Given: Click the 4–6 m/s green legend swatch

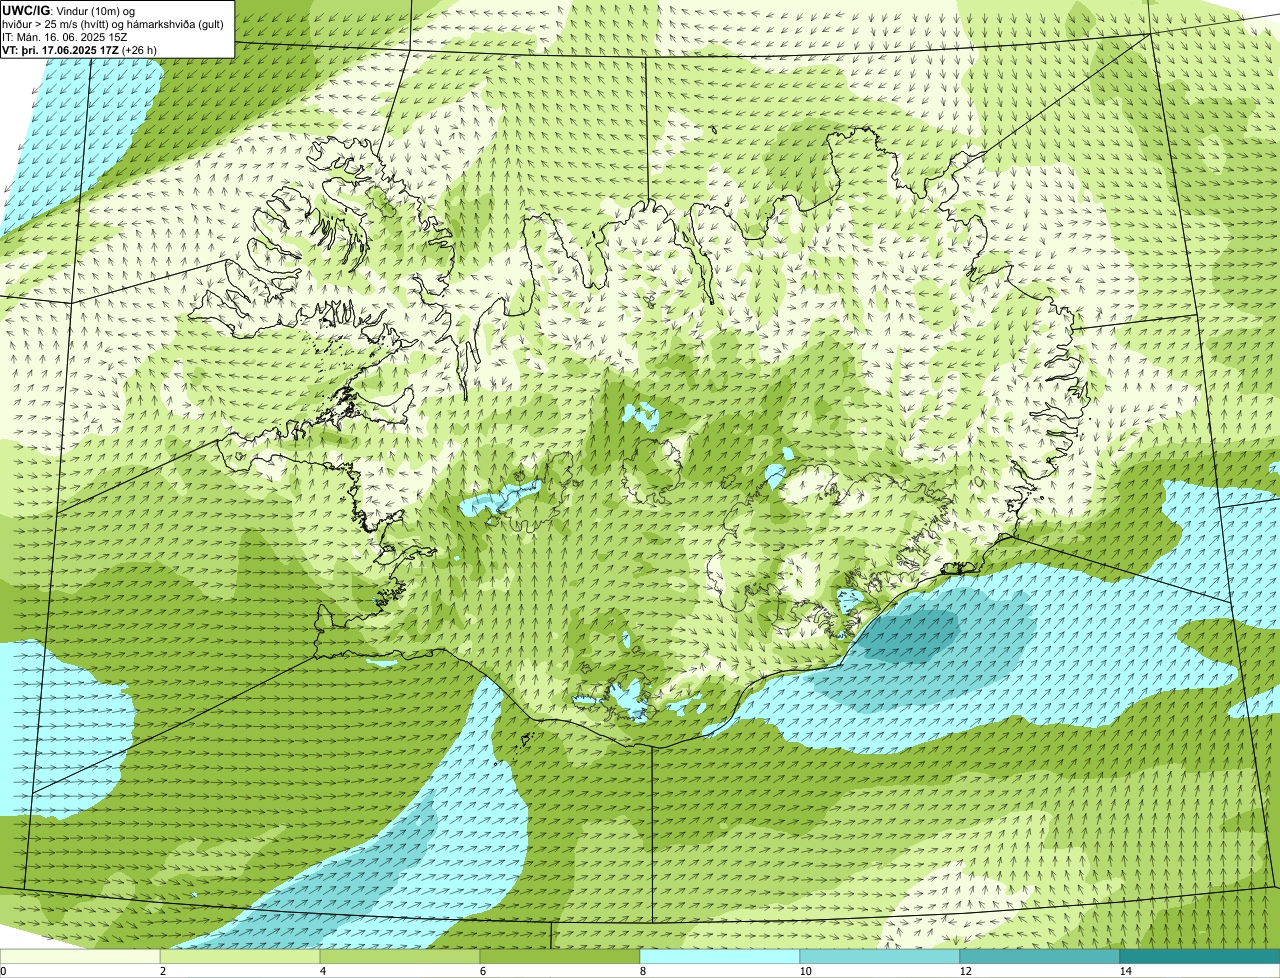Looking at the screenshot, I should (400, 957).
